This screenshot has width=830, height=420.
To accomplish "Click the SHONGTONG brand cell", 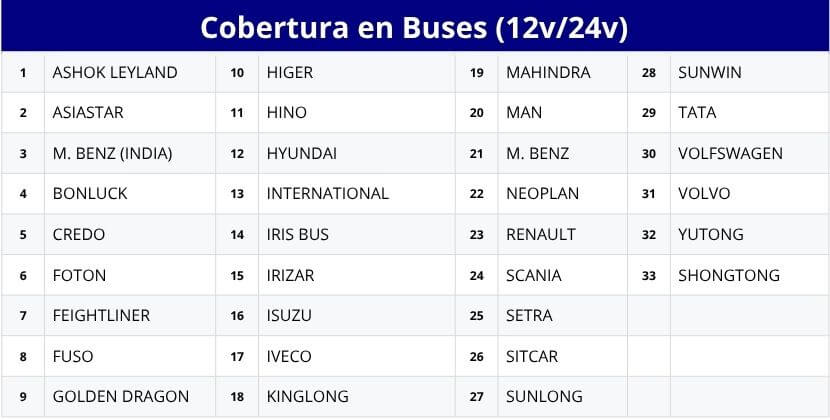I will click(750, 275).
